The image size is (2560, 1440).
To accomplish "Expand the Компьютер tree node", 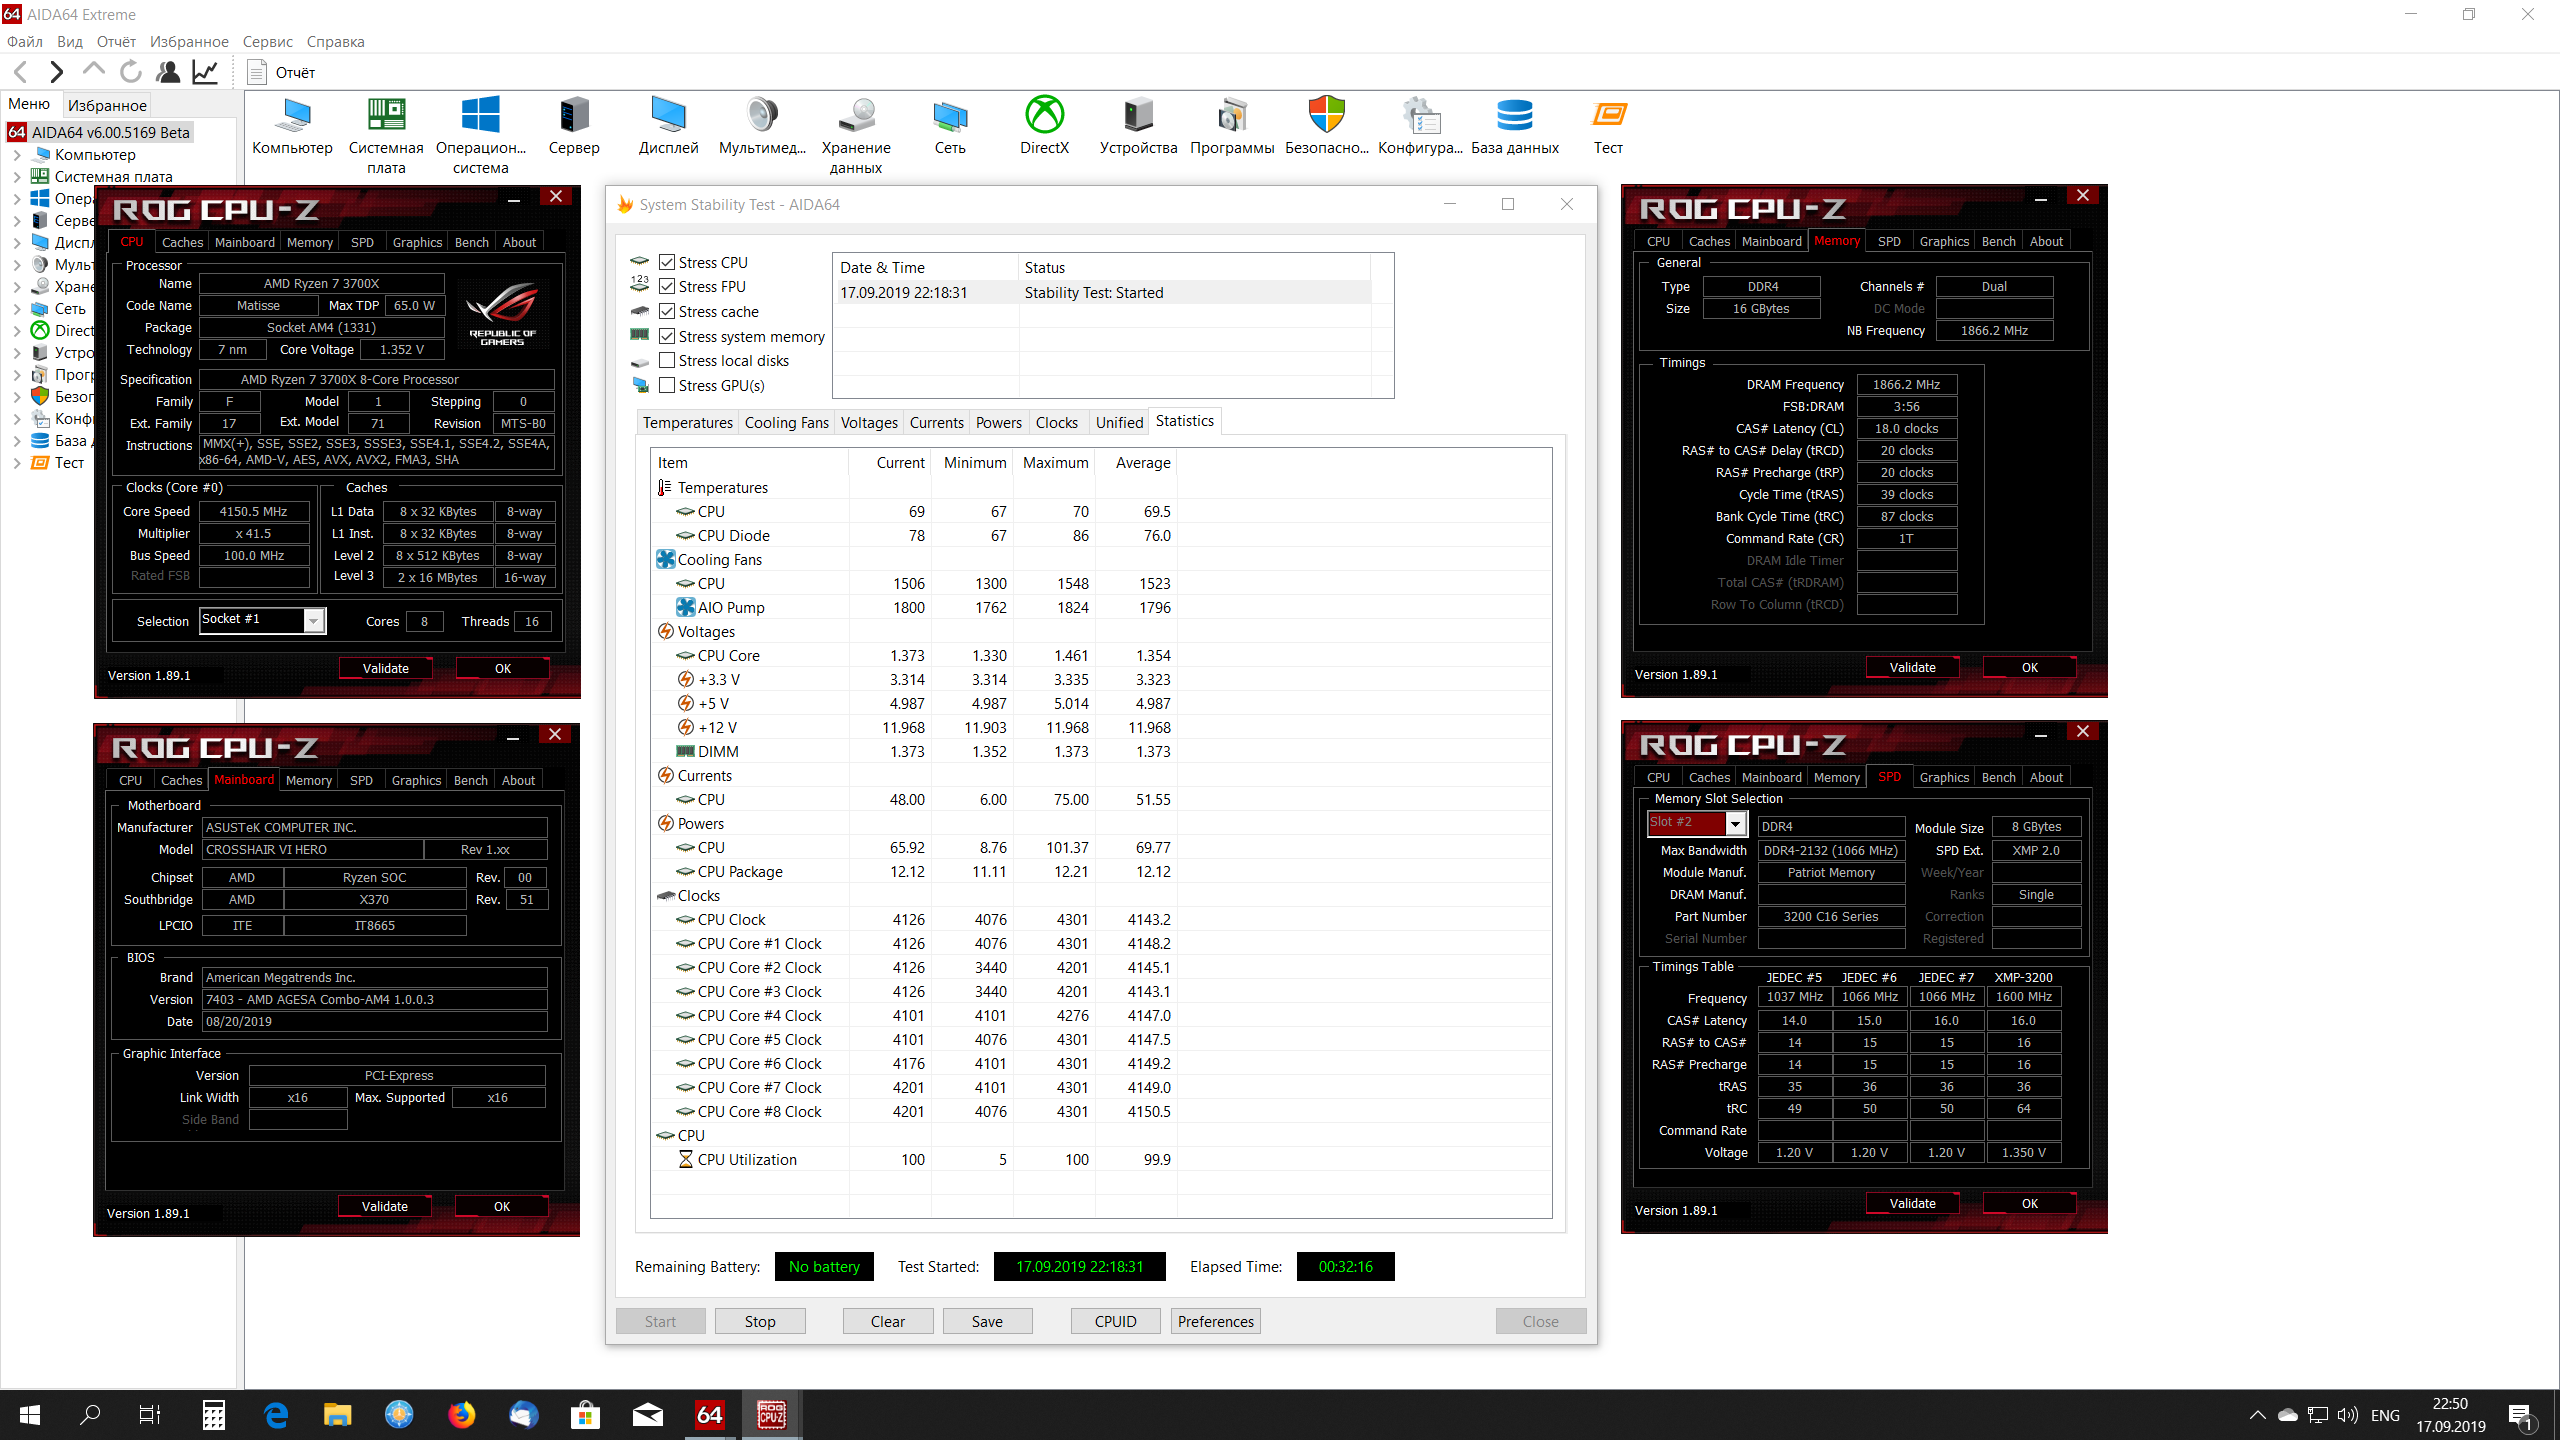I will tap(17, 155).
